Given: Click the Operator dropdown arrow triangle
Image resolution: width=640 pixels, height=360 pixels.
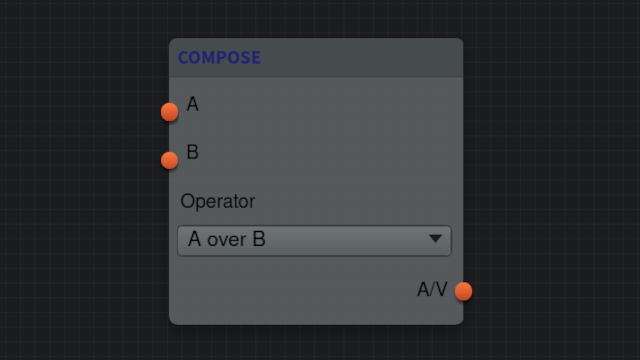Looking at the screenshot, I should click(436, 239).
